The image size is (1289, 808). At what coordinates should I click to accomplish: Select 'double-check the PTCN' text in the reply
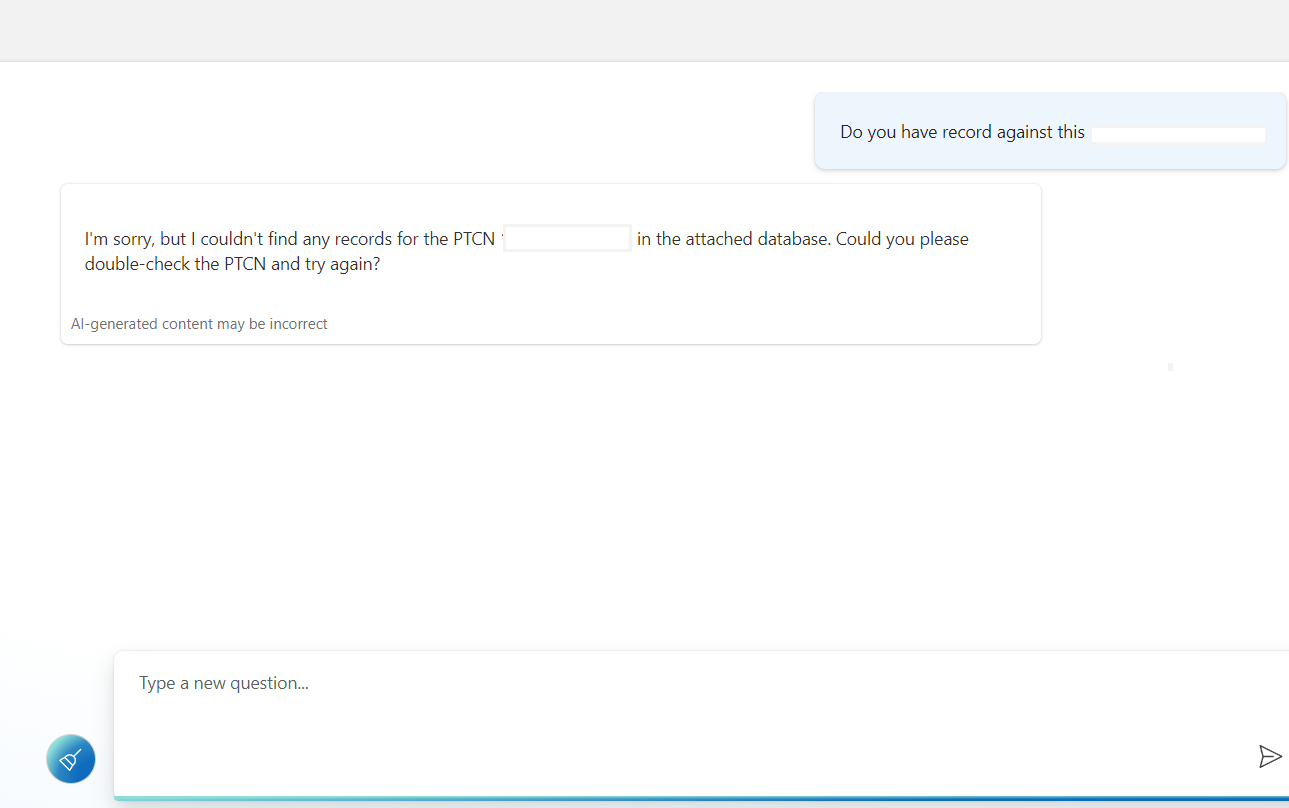click(x=173, y=263)
